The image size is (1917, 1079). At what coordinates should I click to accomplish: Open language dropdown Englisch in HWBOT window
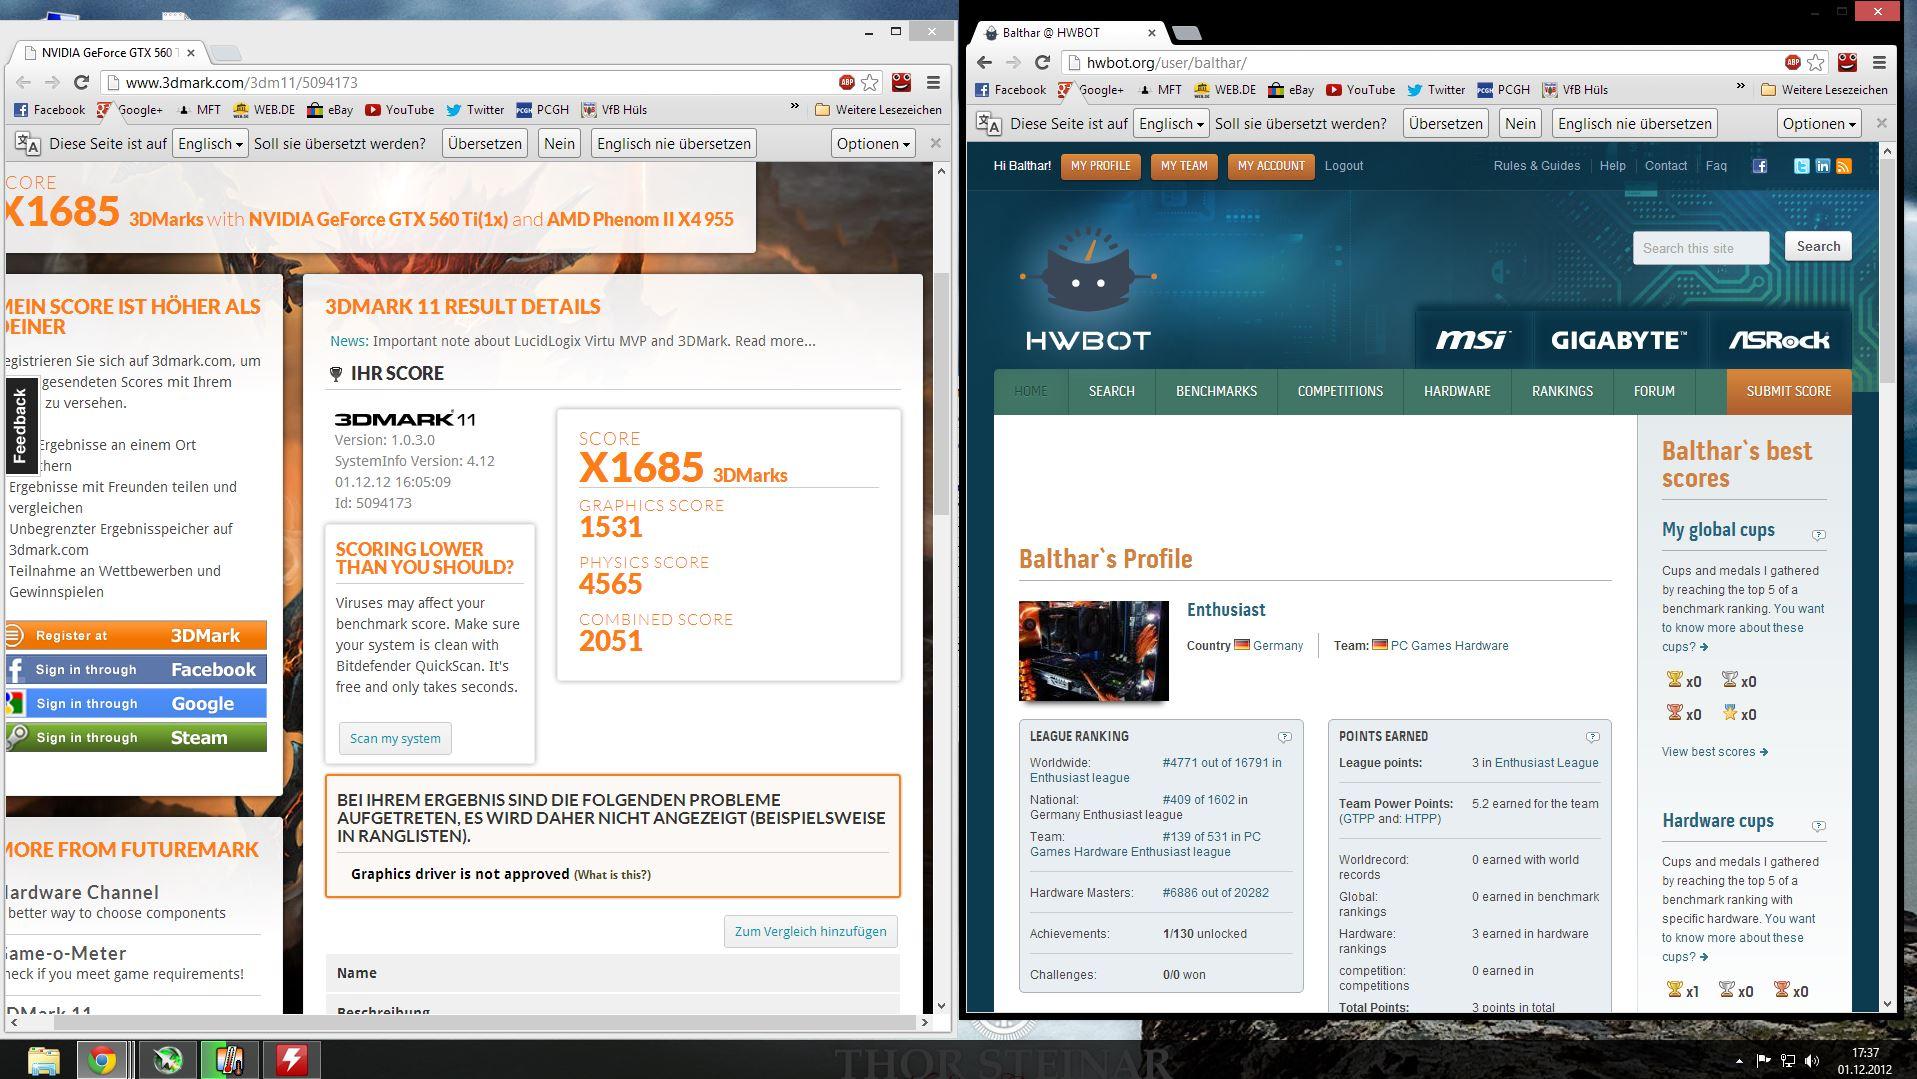(x=1170, y=123)
